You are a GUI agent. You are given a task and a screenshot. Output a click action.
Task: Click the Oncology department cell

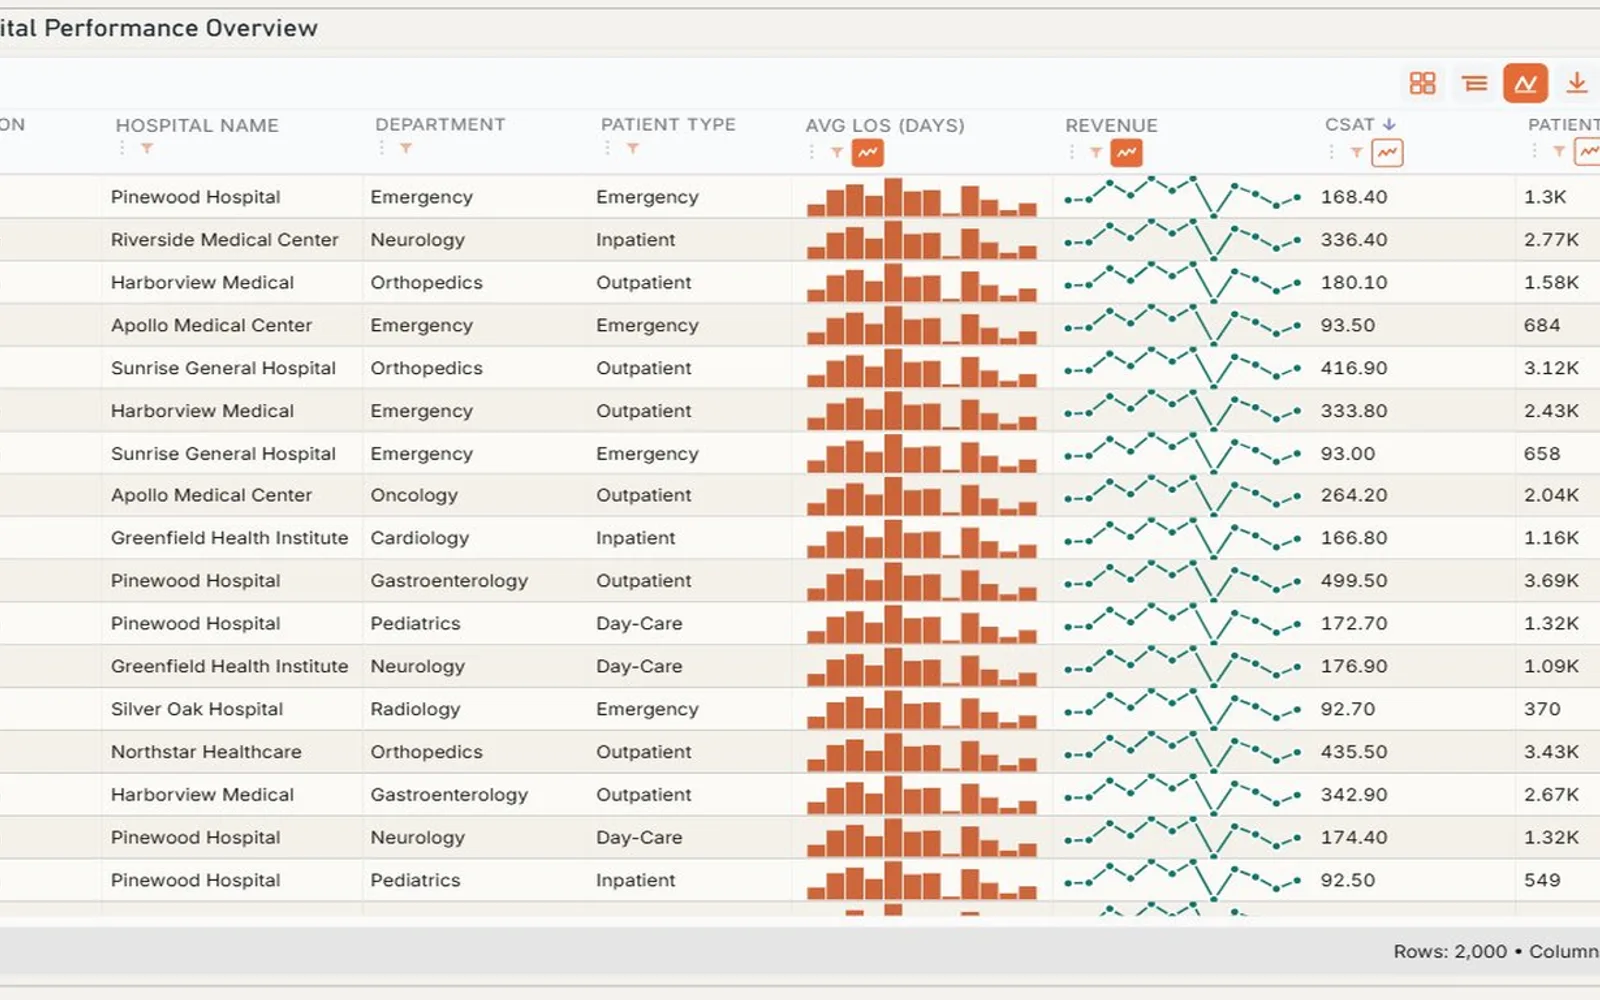[414, 495]
